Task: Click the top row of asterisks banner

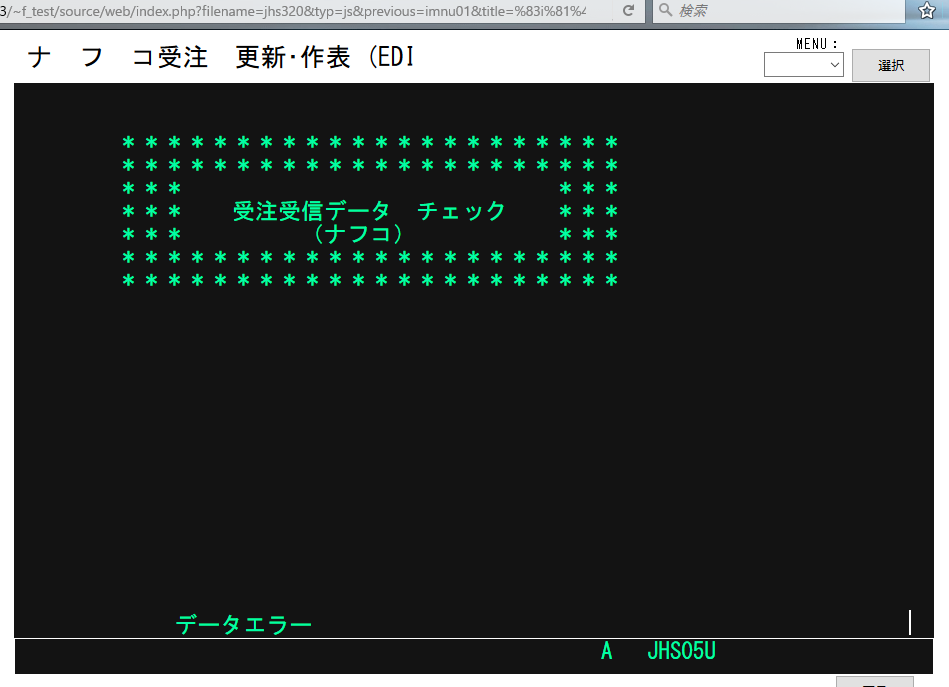Action: (369, 142)
